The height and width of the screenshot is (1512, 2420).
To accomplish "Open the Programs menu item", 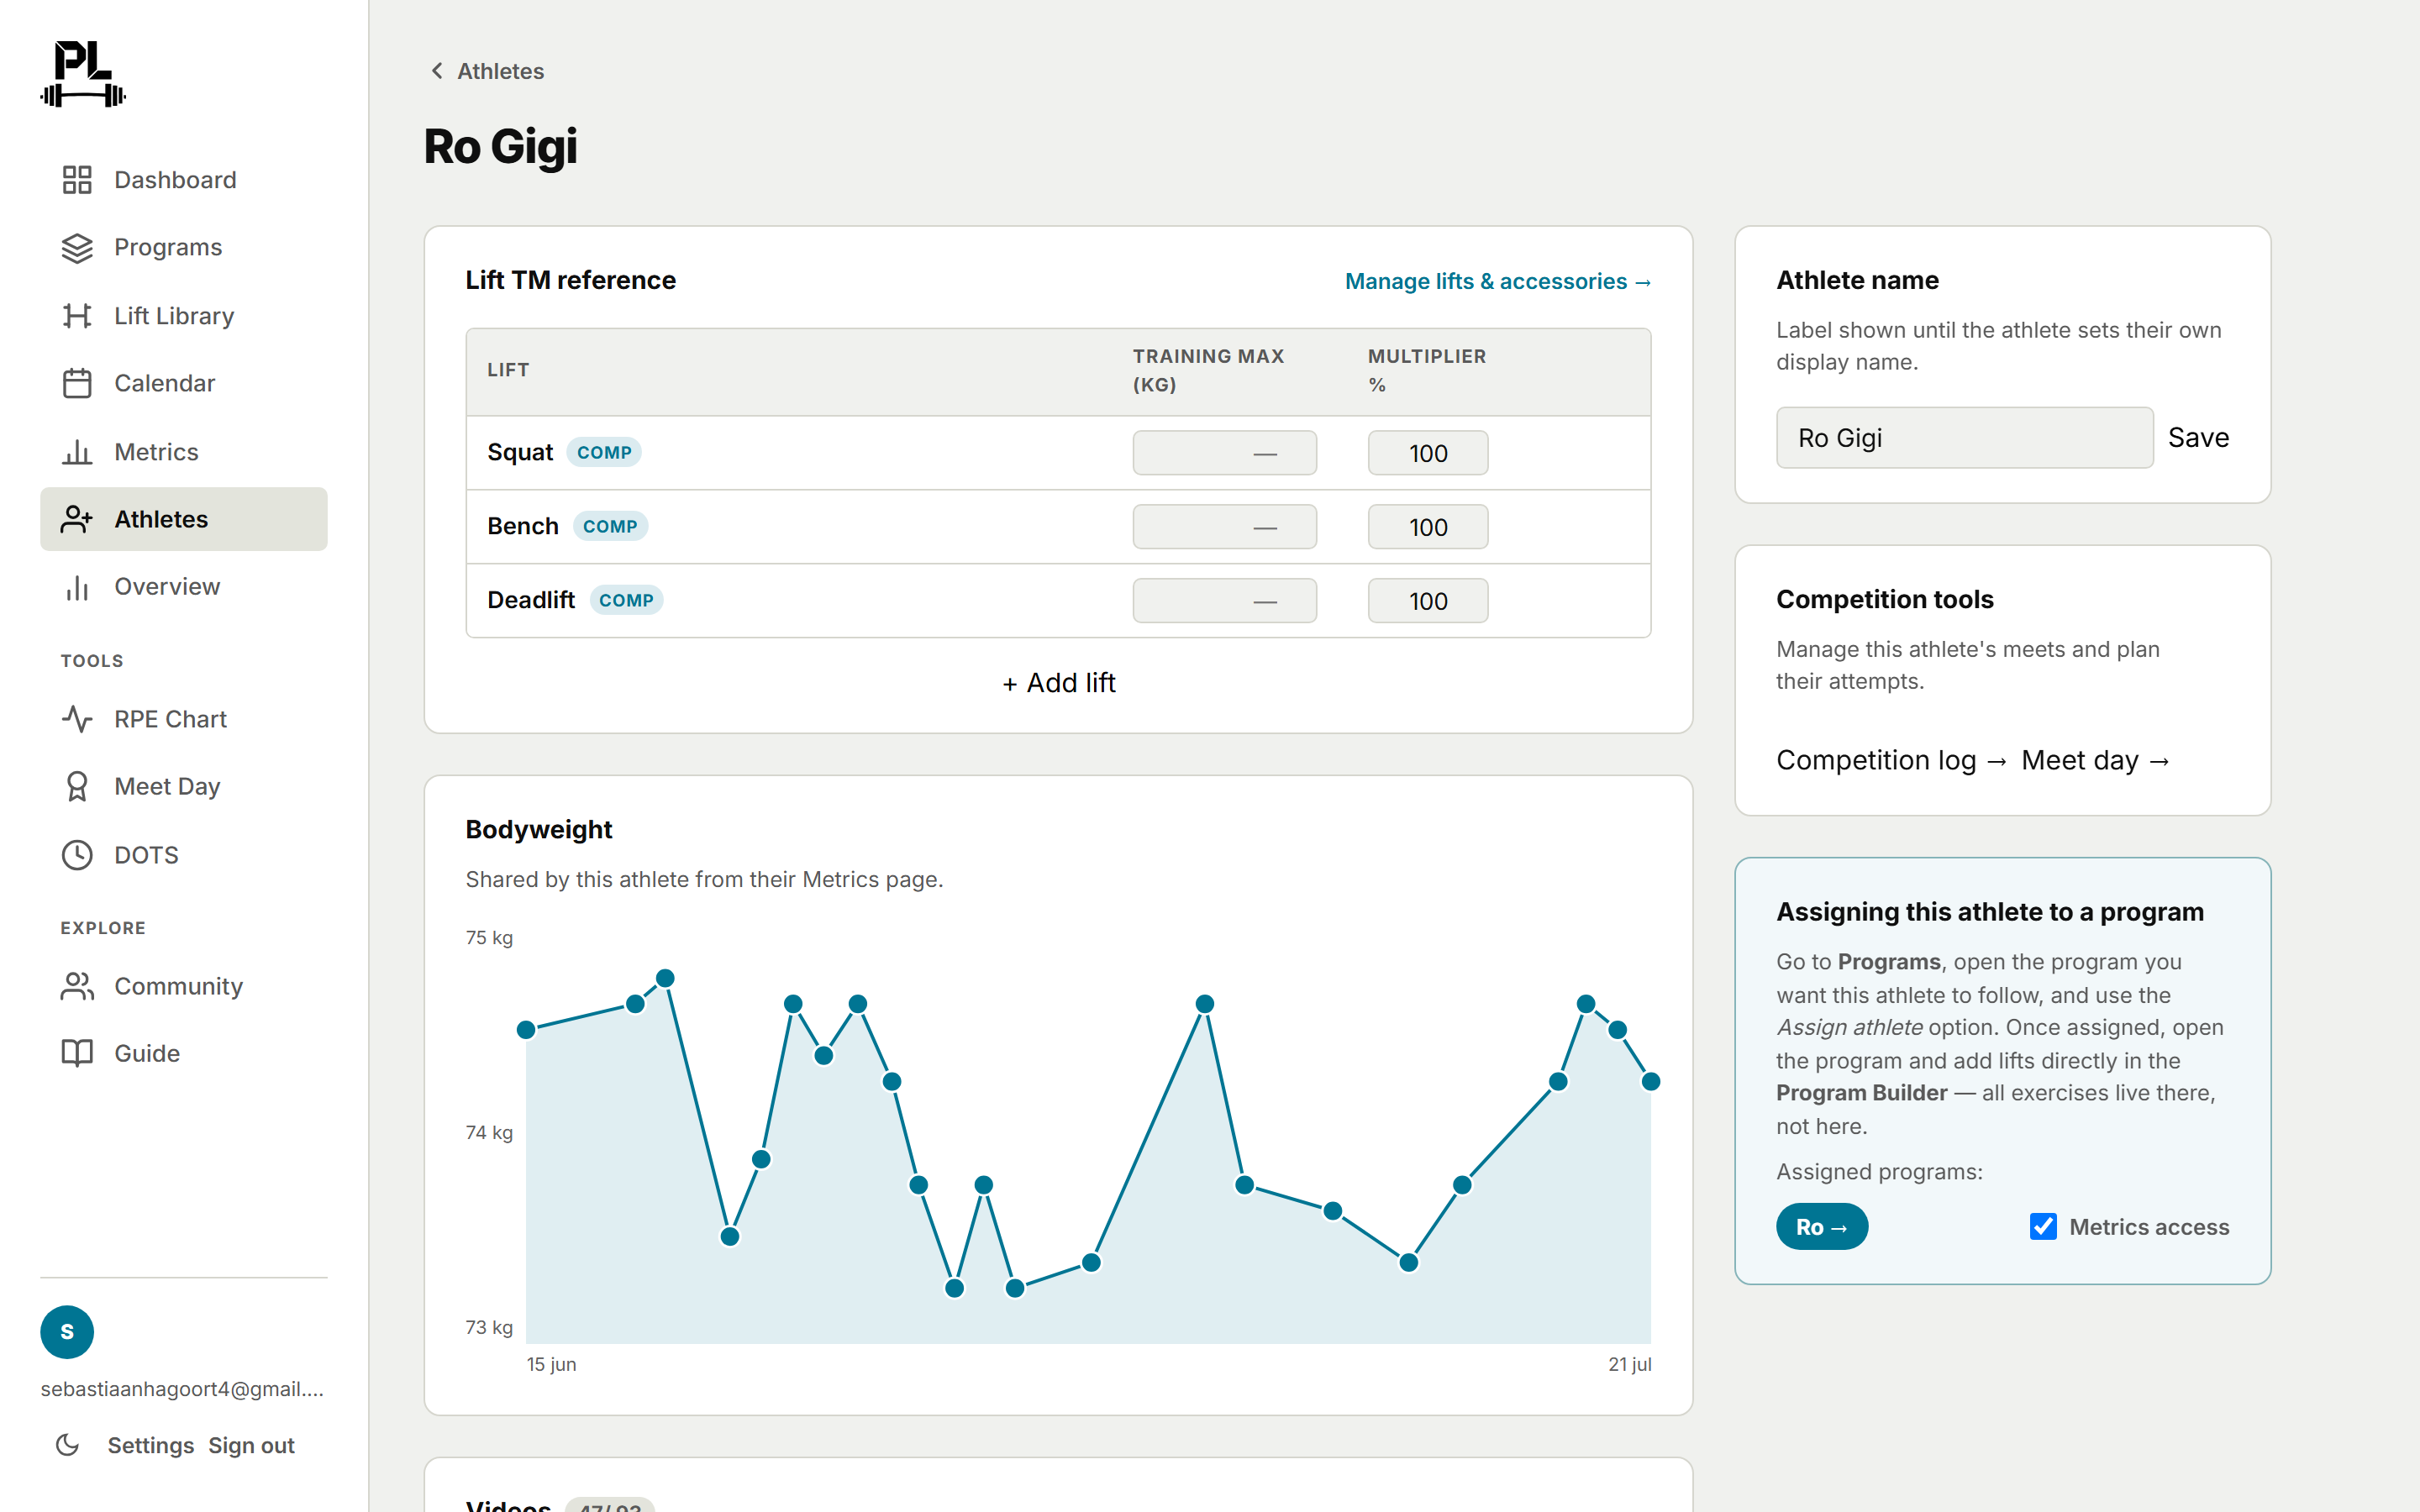I will tap(184, 248).
